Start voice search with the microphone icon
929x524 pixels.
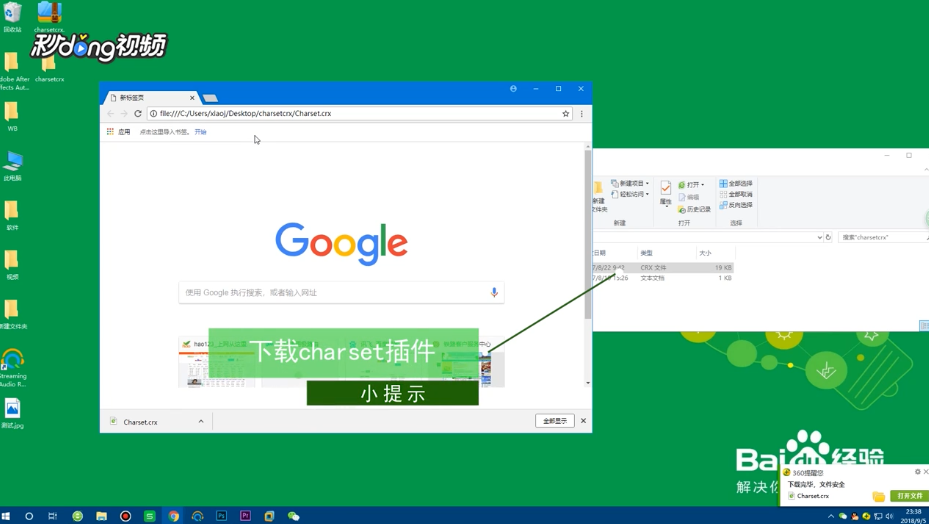coord(494,292)
